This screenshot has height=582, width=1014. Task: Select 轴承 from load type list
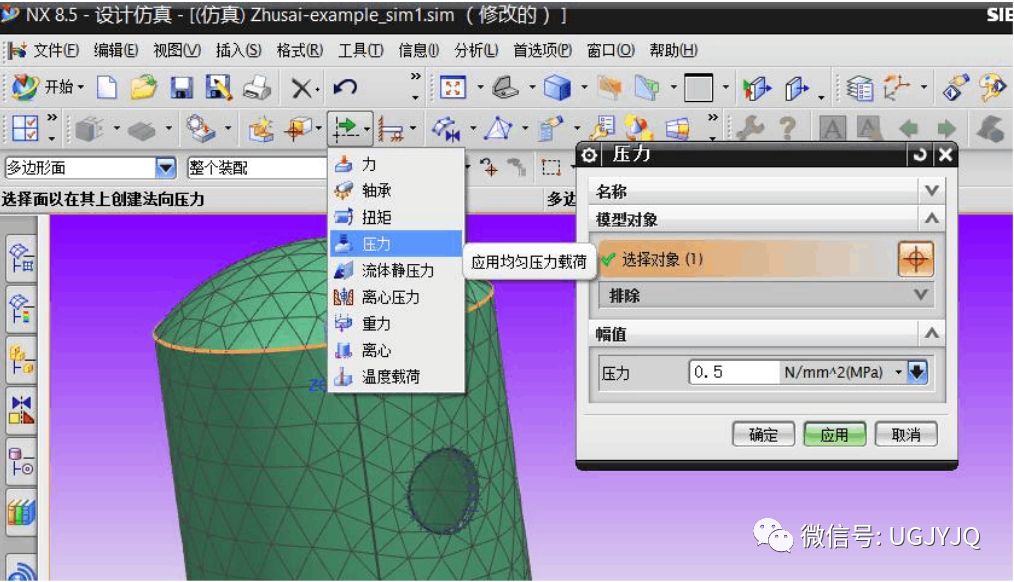[x=396, y=191]
